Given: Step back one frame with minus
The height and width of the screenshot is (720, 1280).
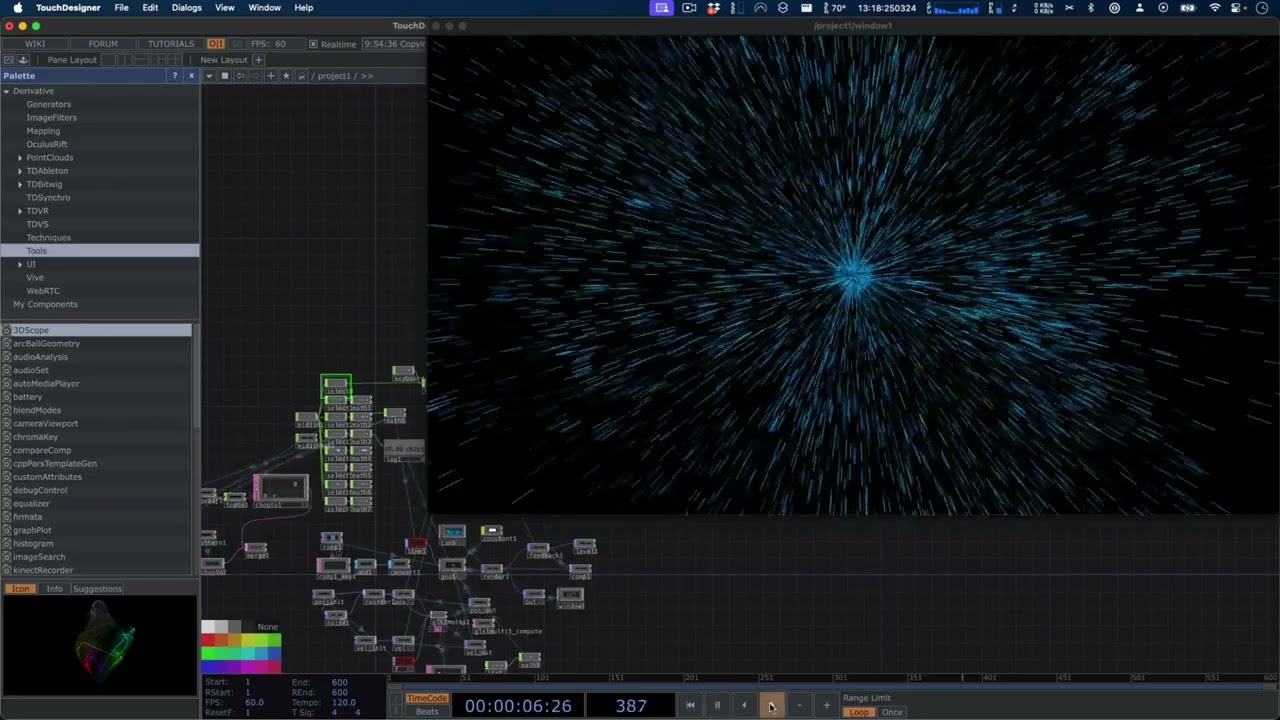Looking at the screenshot, I should [799, 706].
